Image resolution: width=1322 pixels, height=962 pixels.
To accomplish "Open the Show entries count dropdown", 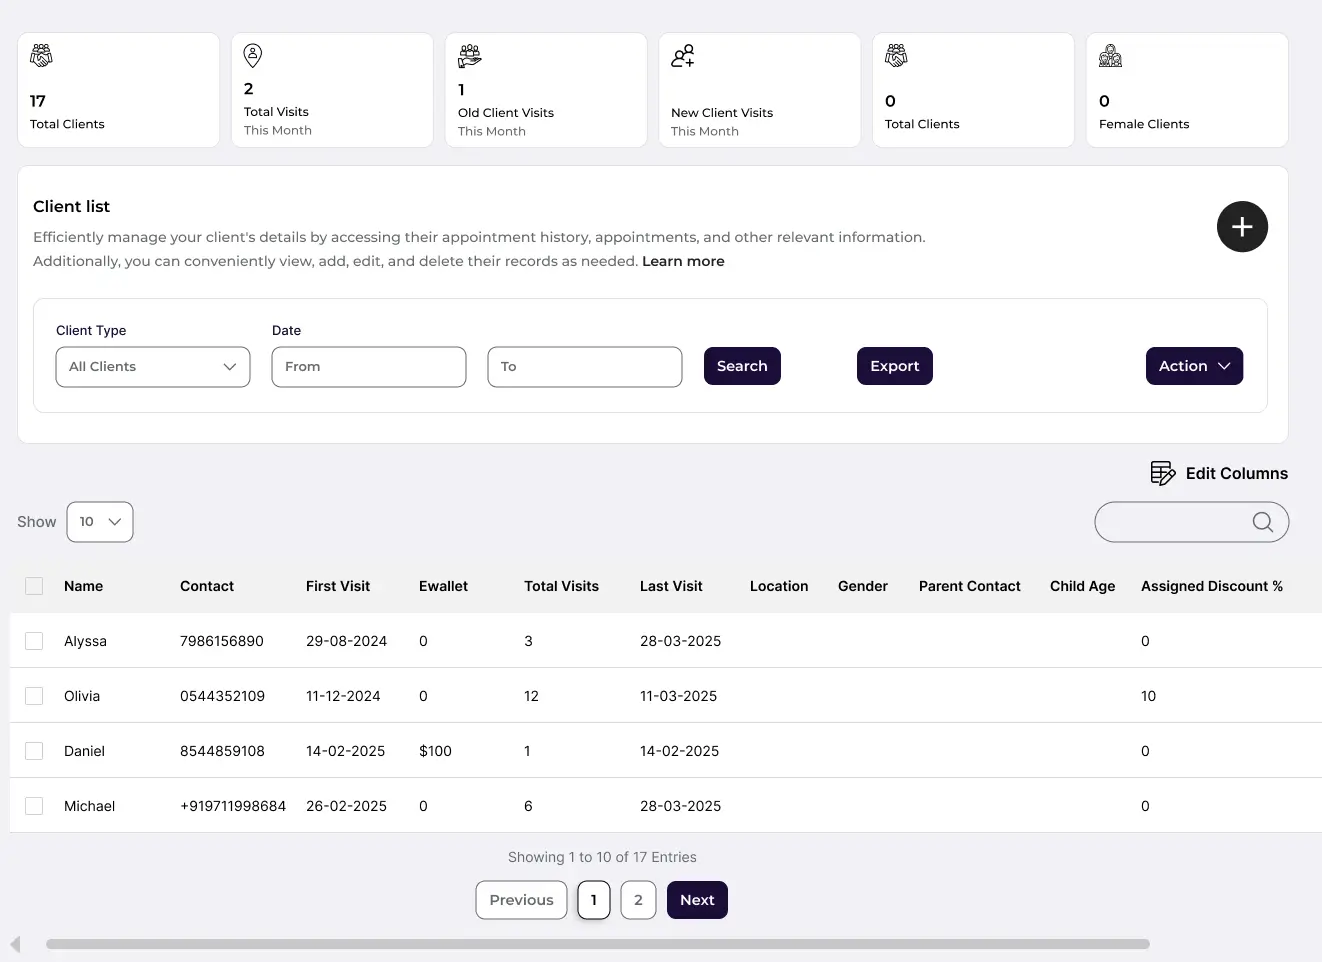I will tap(100, 522).
